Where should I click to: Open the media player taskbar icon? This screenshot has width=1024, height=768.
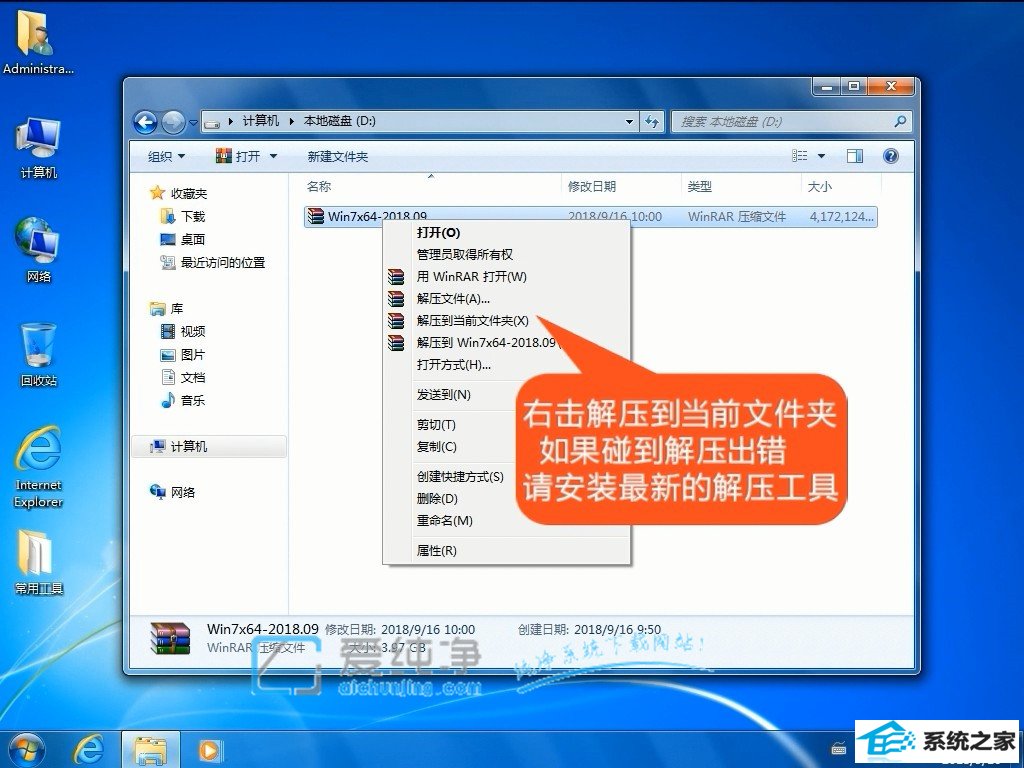click(x=210, y=748)
